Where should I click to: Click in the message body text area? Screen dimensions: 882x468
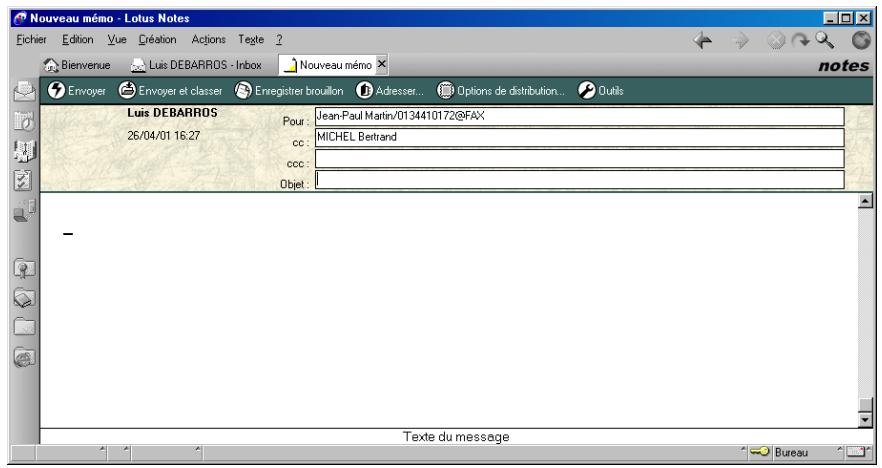click(x=449, y=310)
